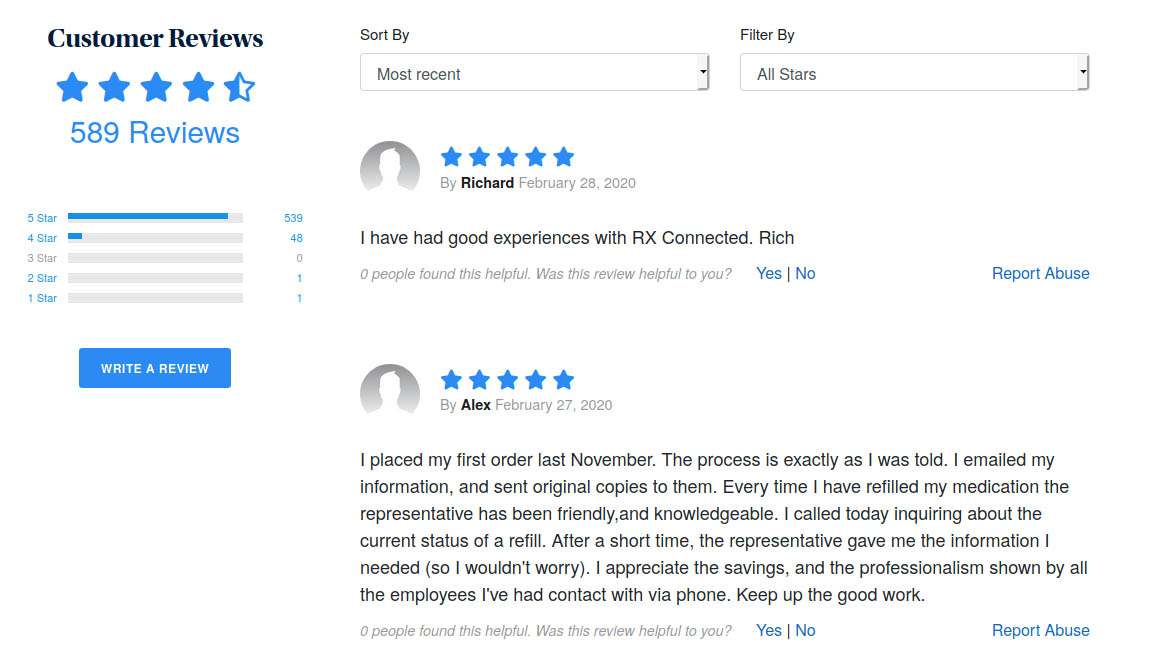The height and width of the screenshot is (671, 1160).
Task: Click third star on Richard's review
Action: pyautogui.click(x=508, y=157)
